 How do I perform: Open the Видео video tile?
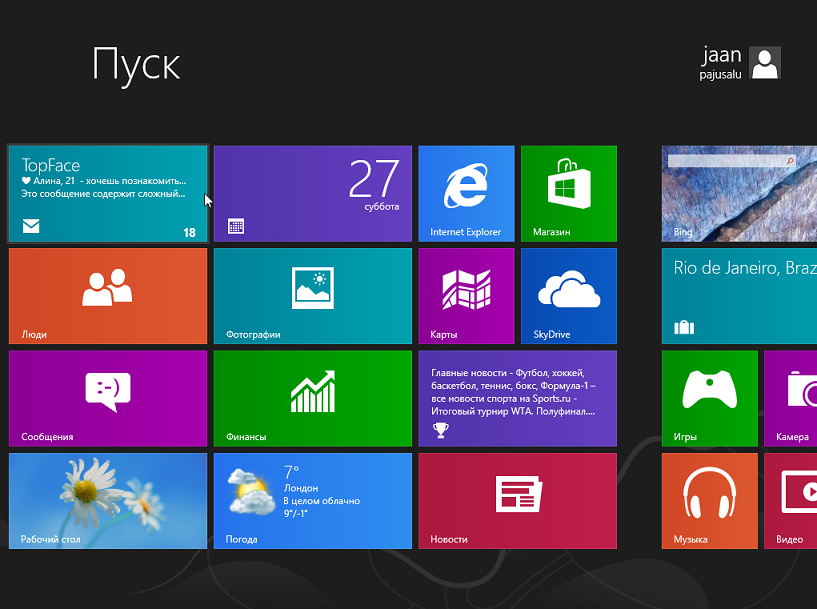(x=790, y=501)
